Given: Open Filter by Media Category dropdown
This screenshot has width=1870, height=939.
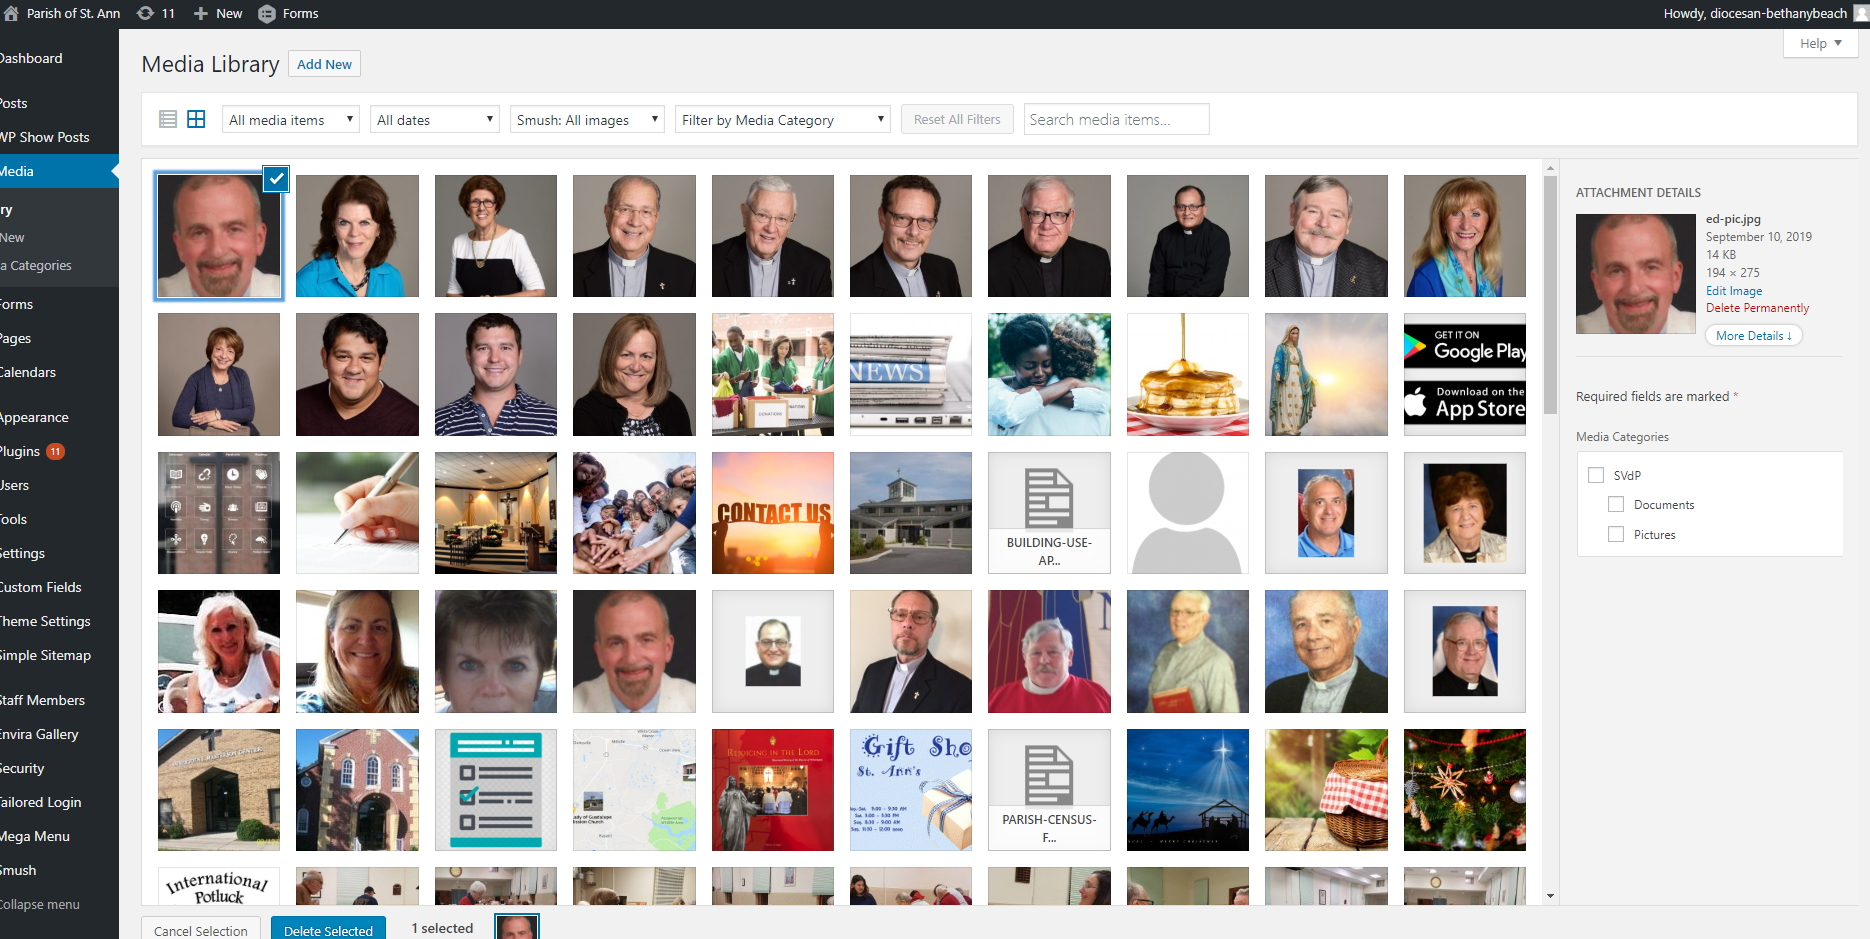Looking at the screenshot, I should [x=782, y=120].
